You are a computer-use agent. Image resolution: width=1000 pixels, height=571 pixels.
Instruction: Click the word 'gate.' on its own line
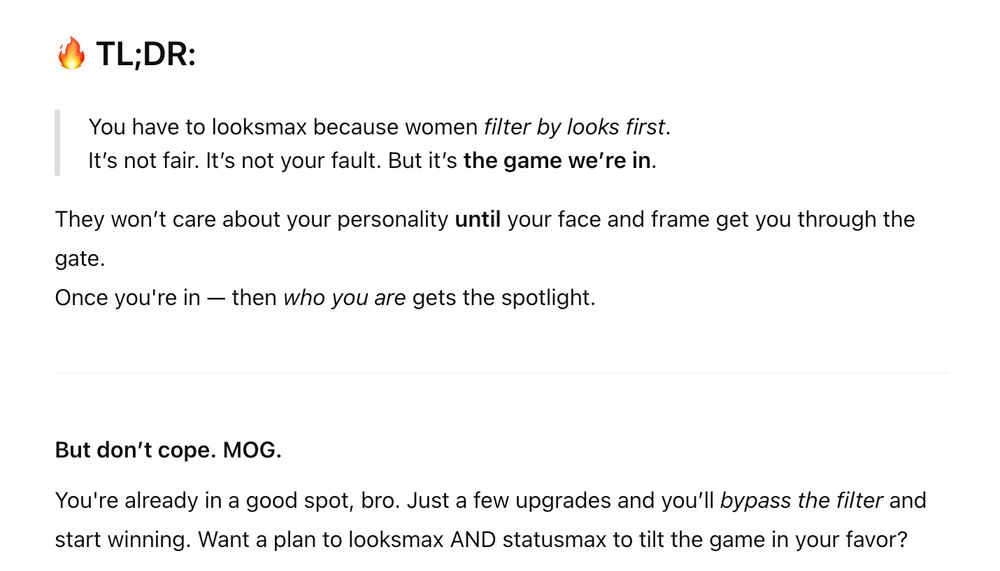click(x=80, y=259)
